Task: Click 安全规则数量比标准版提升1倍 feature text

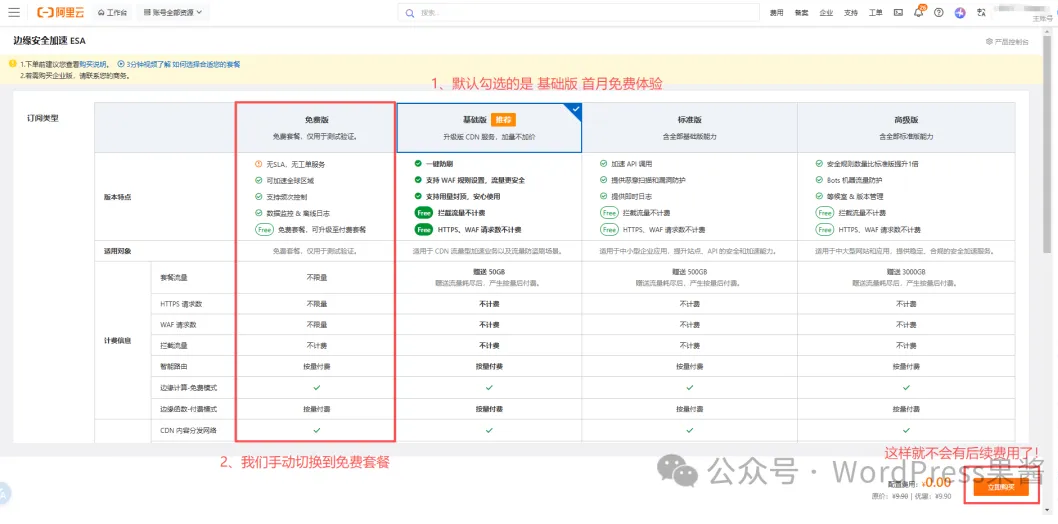Action: coord(873,164)
